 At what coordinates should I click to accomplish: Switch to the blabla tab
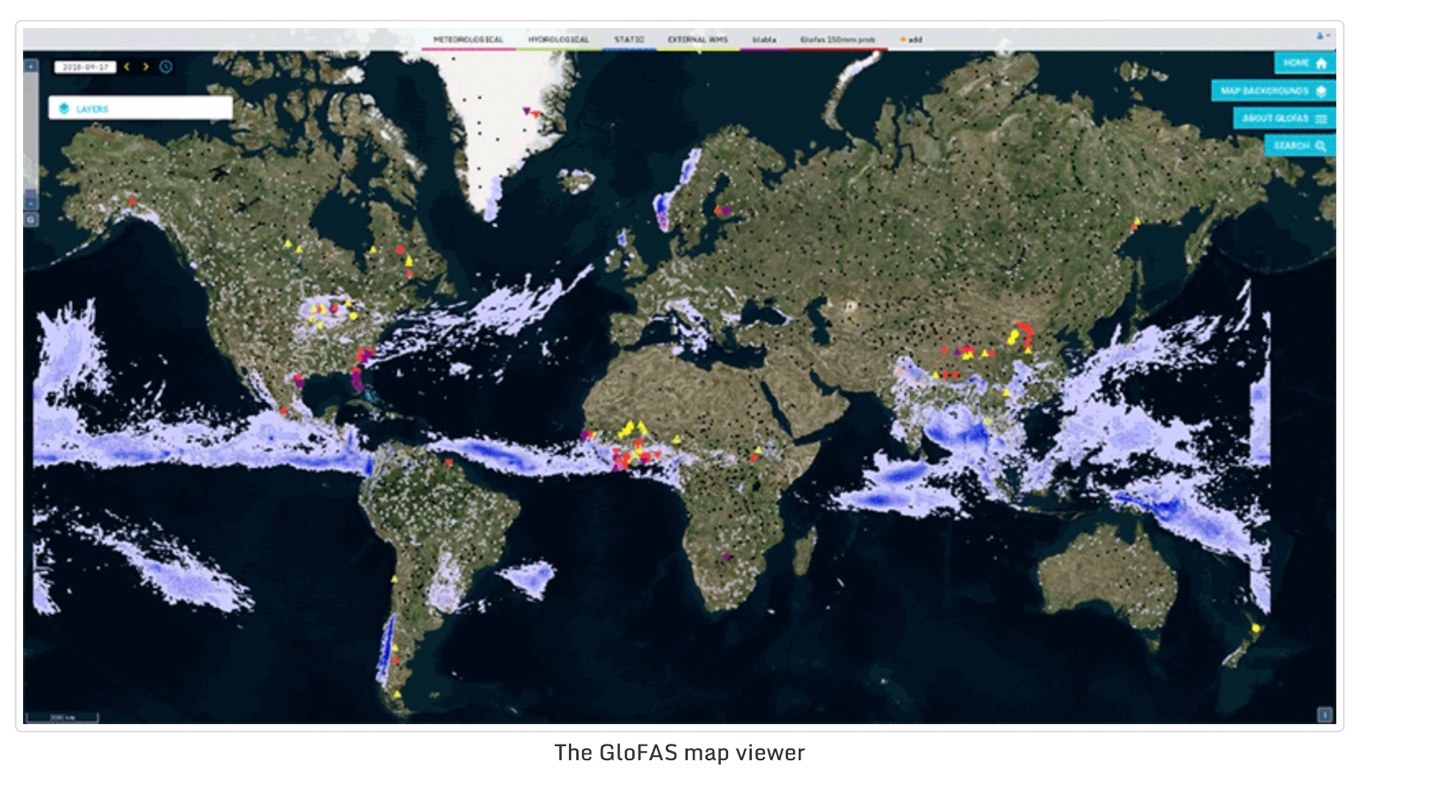pos(764,40)
